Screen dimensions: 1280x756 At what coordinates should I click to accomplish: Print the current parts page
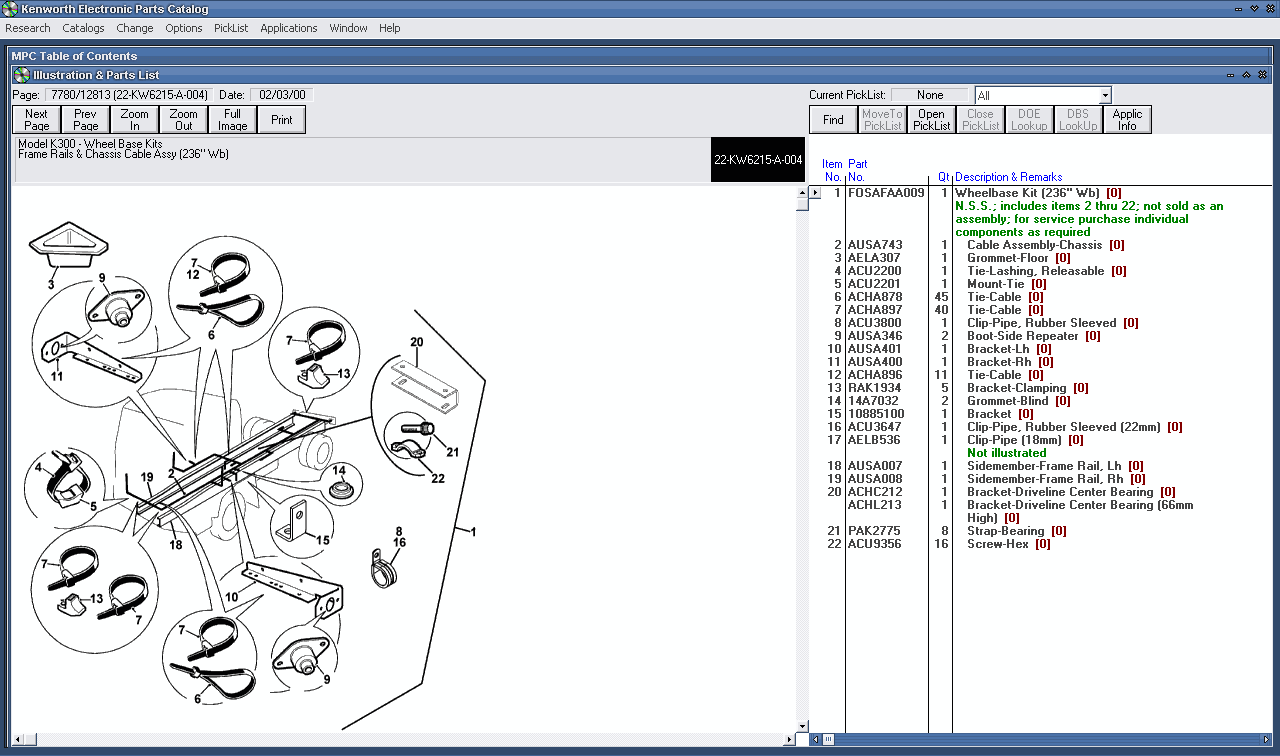[281, 119]
